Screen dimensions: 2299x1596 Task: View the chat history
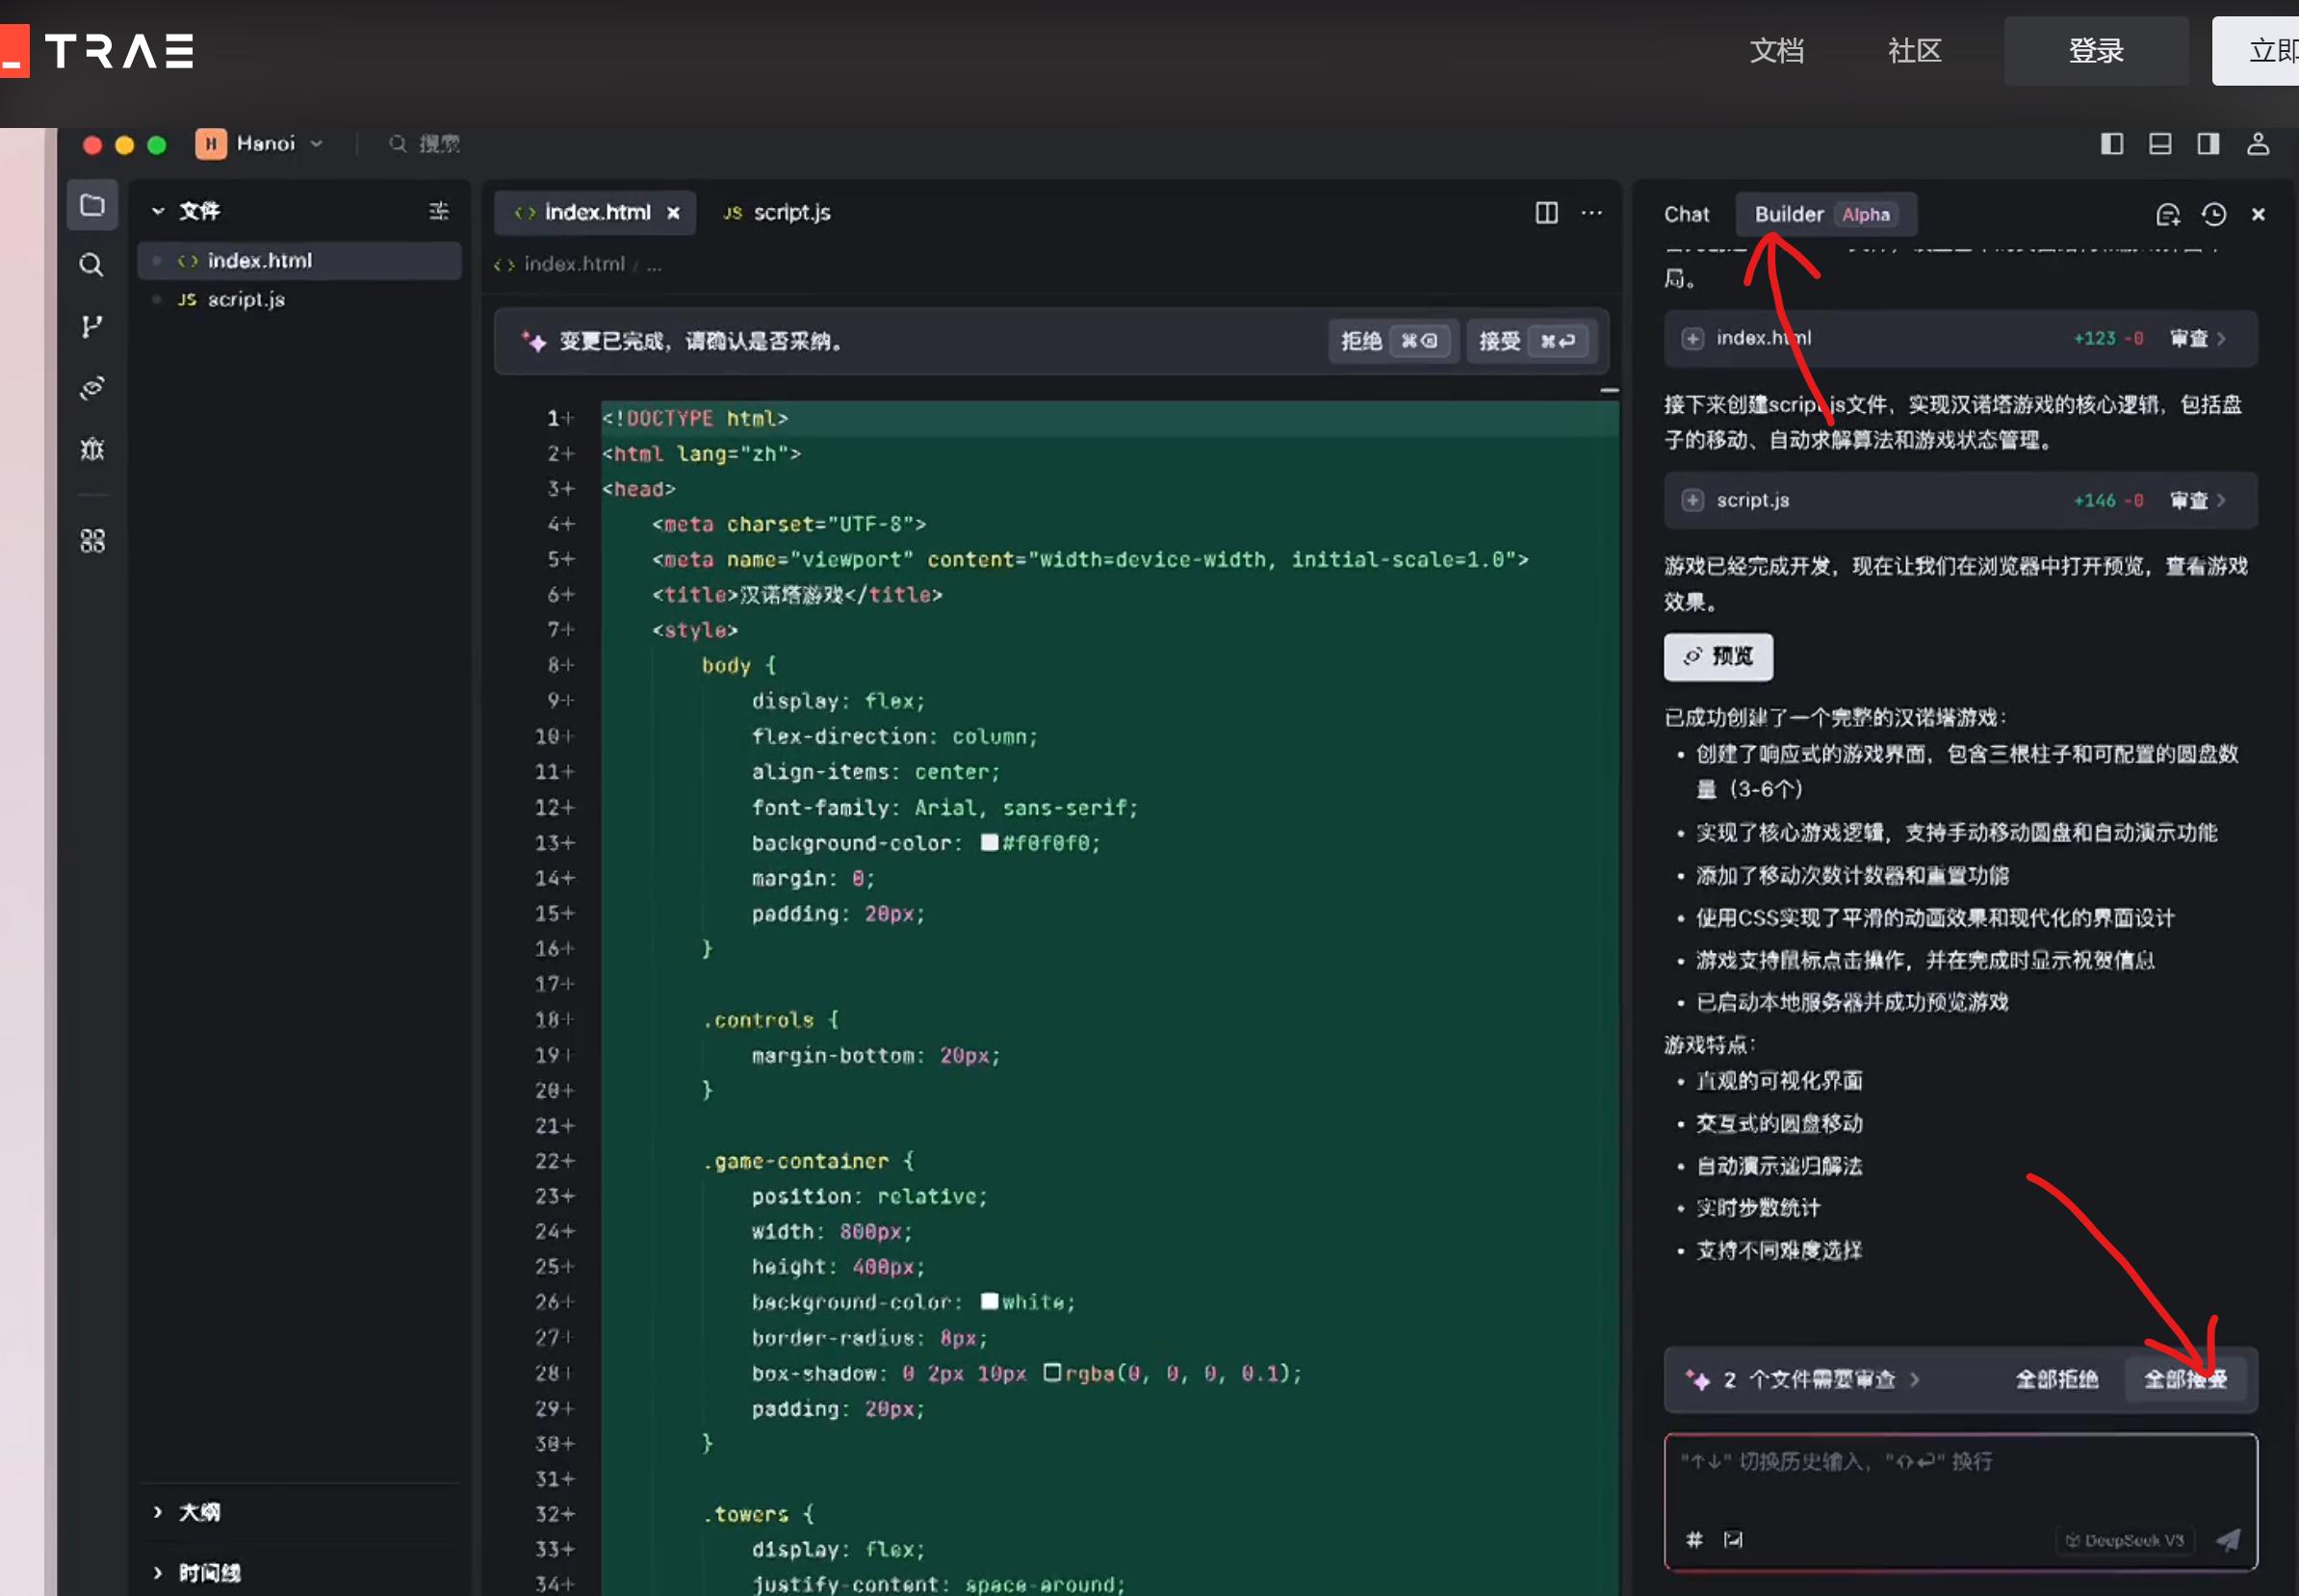[x=2213, y=213]
